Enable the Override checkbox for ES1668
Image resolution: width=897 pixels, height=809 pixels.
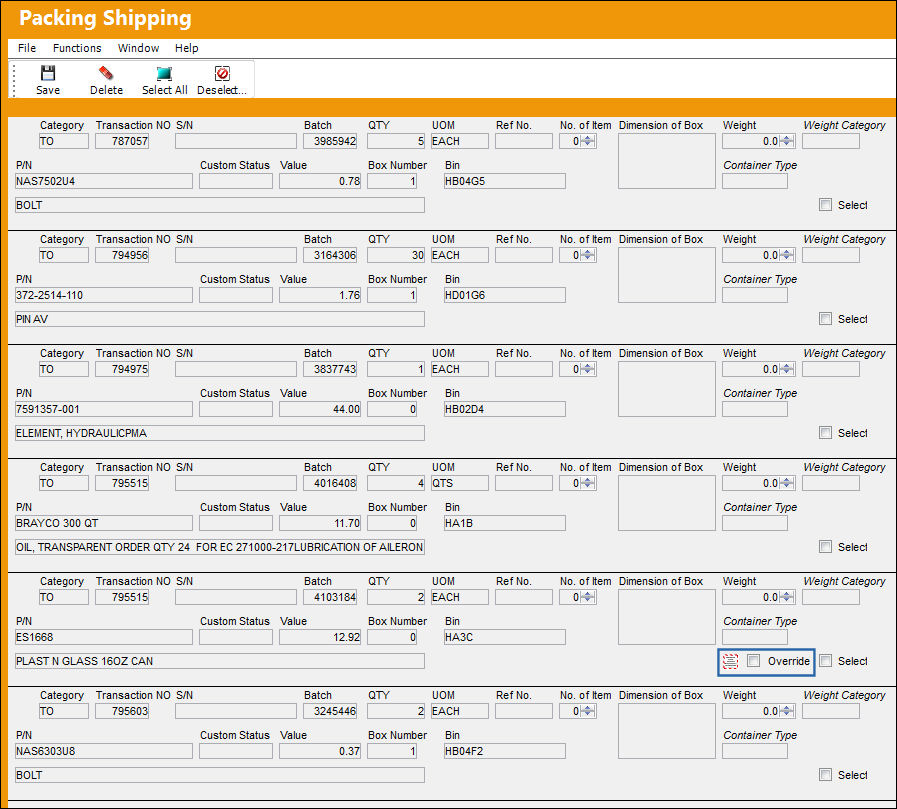pyautogui.click(x=754, y=661)
